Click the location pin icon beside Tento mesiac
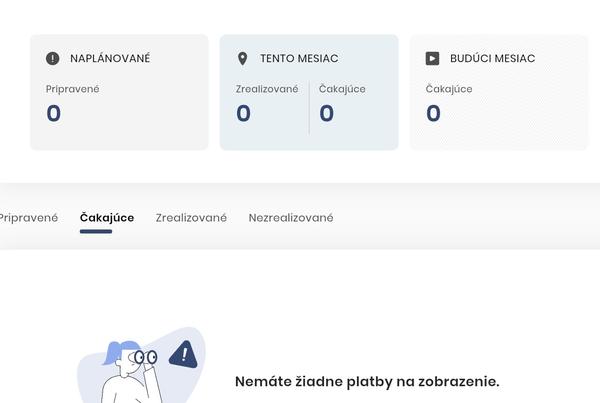 (242, 59)
